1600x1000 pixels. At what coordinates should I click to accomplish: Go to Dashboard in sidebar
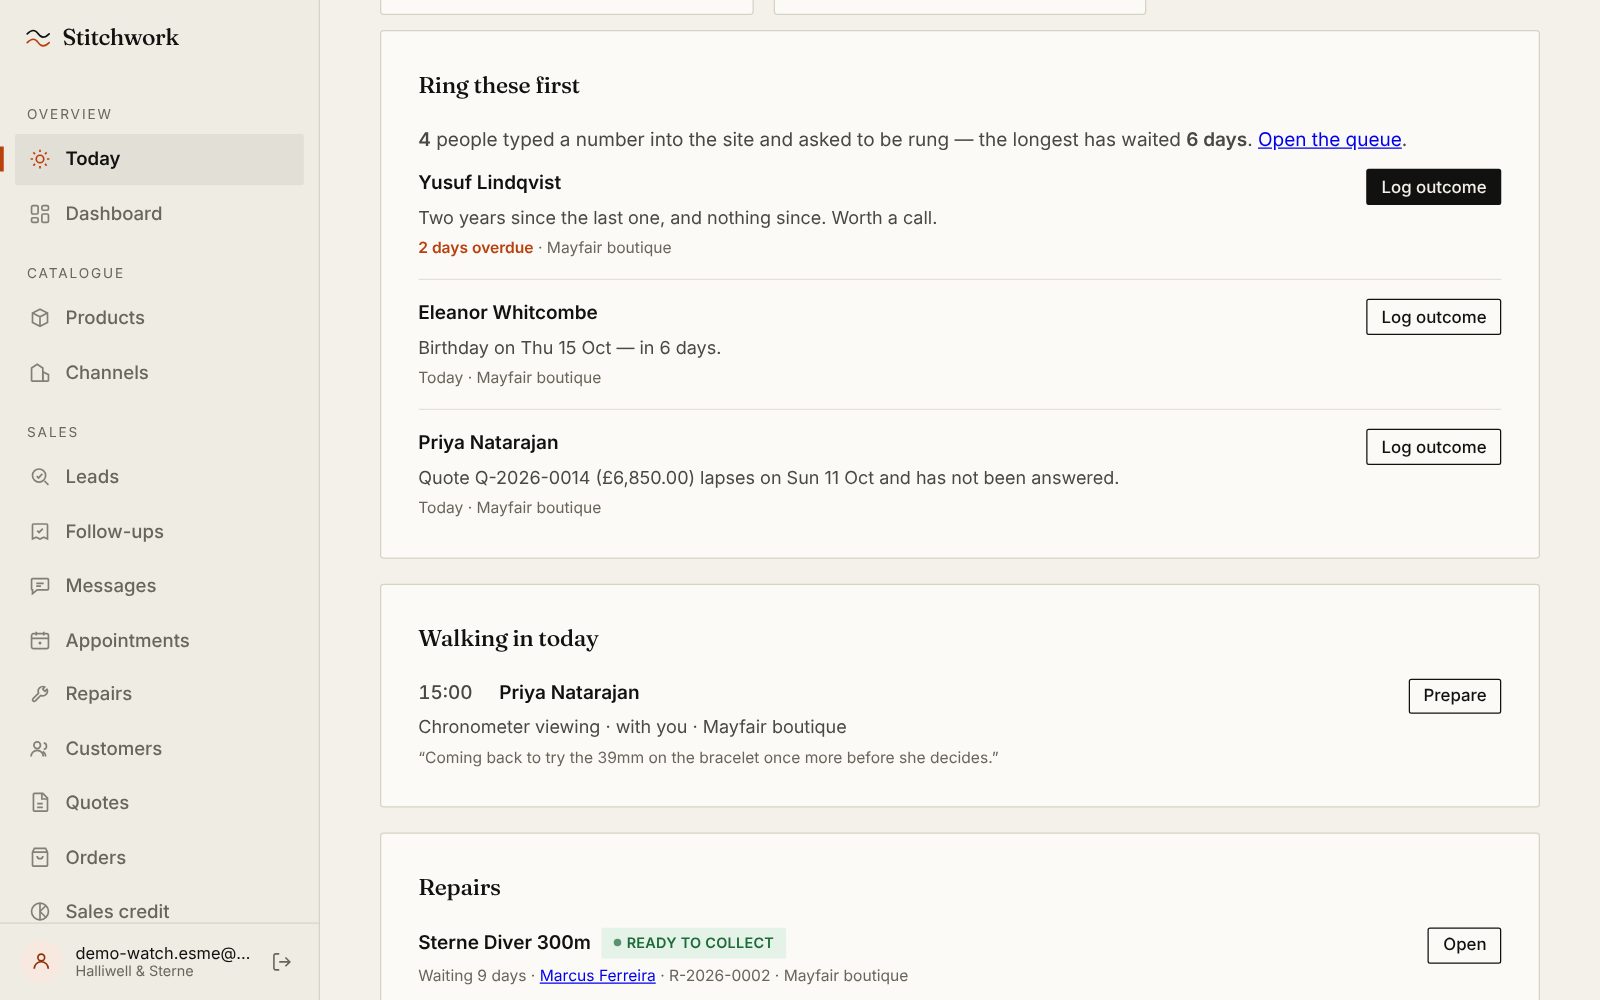point(159,214)
